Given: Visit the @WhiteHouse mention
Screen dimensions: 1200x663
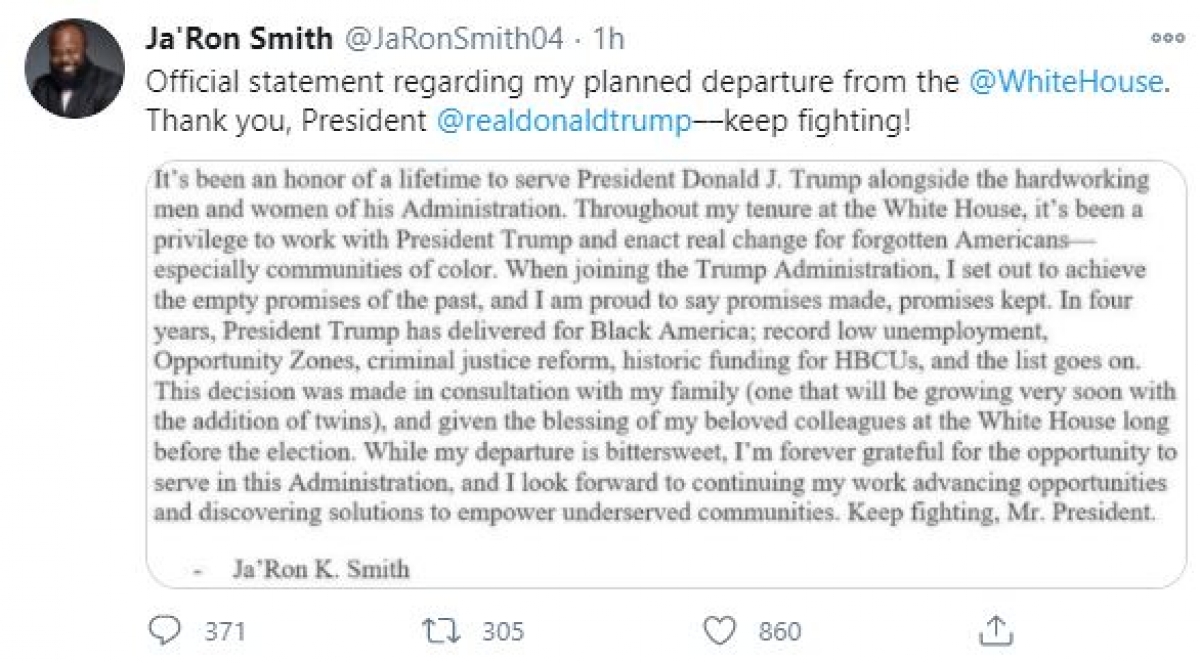Looking at the screenshot, I should (1068, 82).
